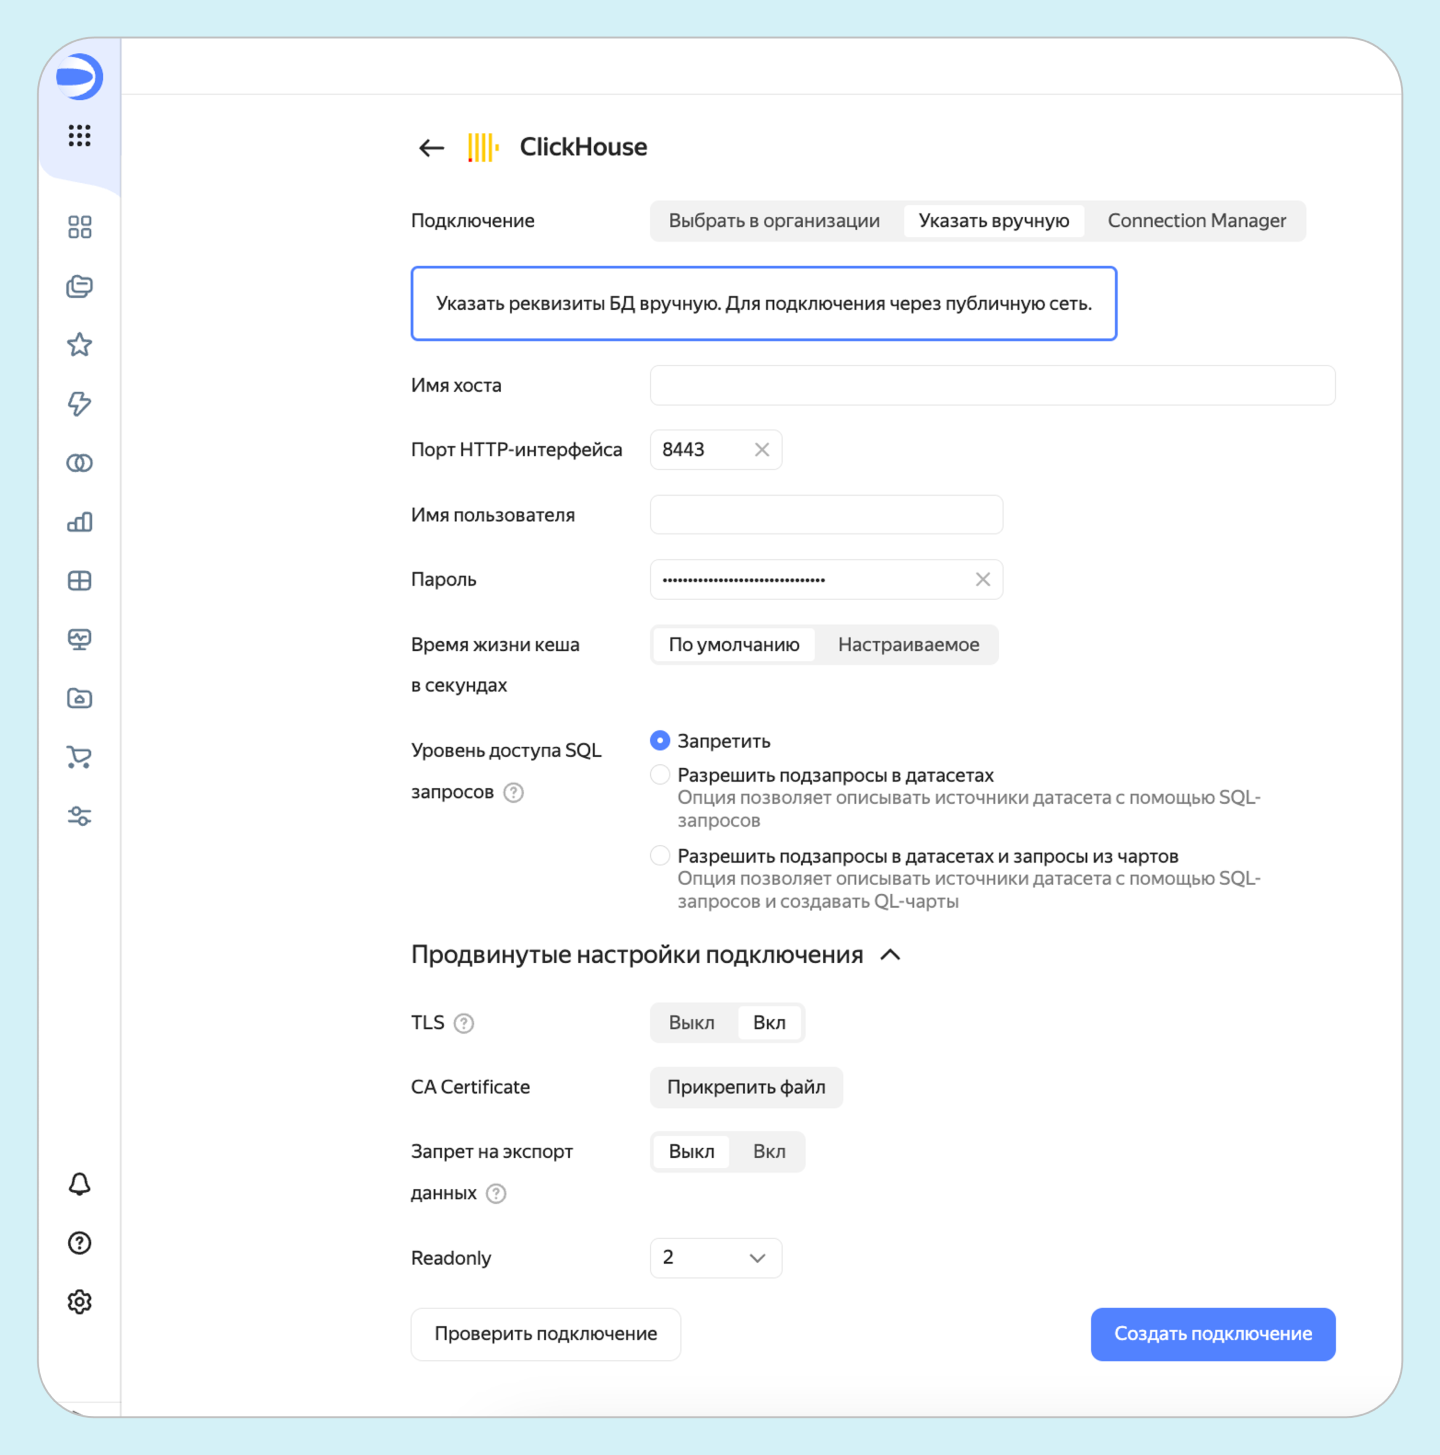
Task: Open the charts bar icon in sidebar
Action: click(x=79, y=522)
